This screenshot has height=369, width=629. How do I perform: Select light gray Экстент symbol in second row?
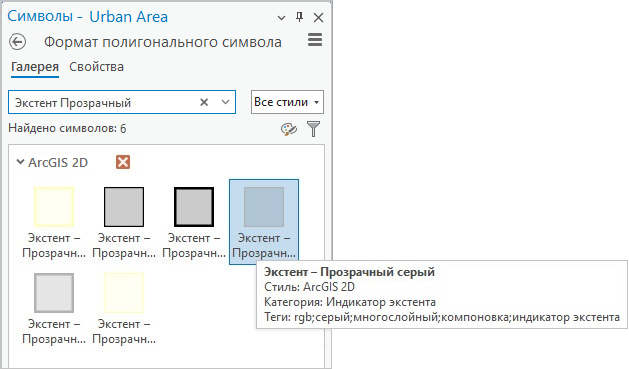[54, 308]
